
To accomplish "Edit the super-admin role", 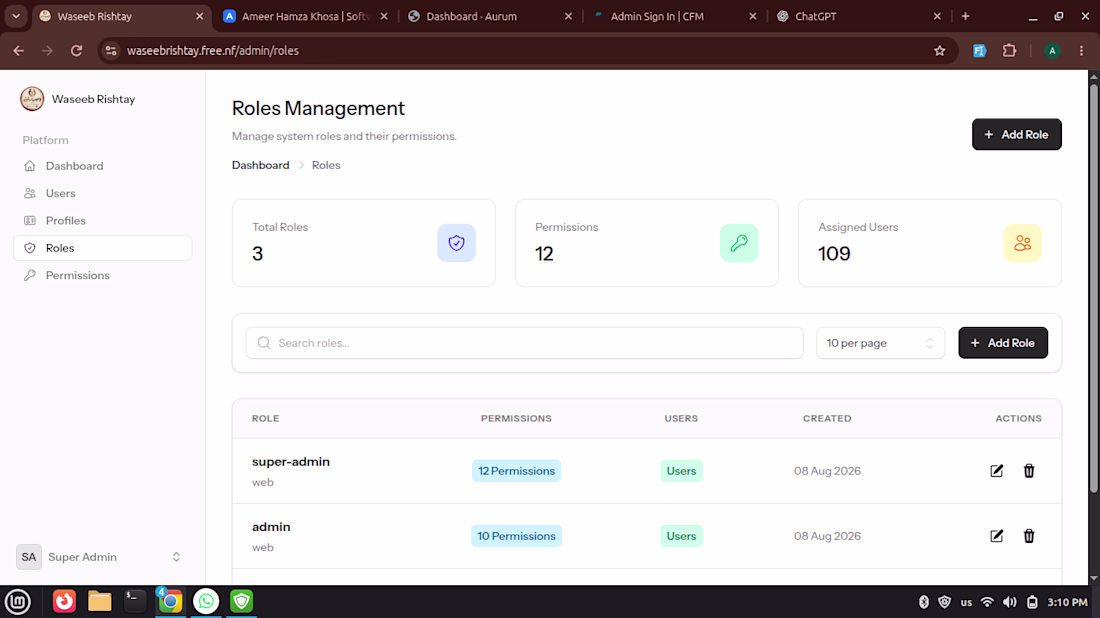I will 996,471.
